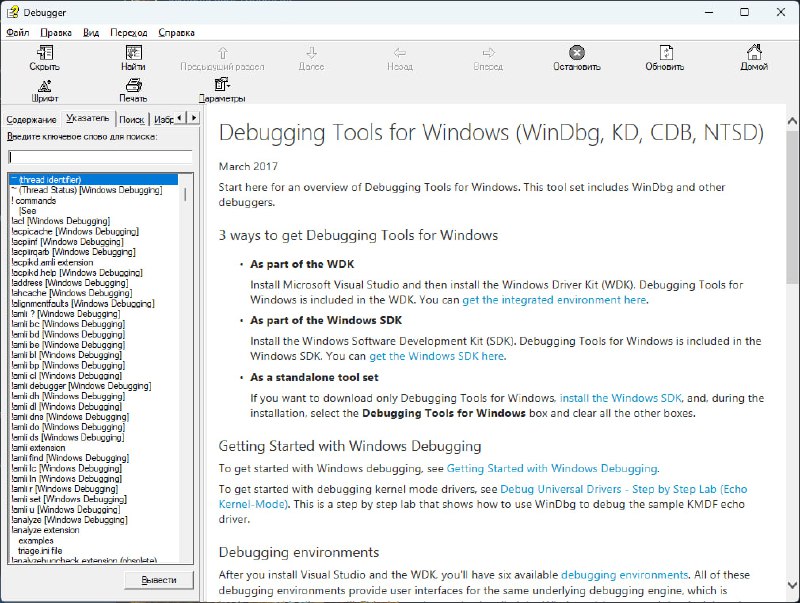Select '!amli set [Windows Debugging]' entry

point(69,499)
